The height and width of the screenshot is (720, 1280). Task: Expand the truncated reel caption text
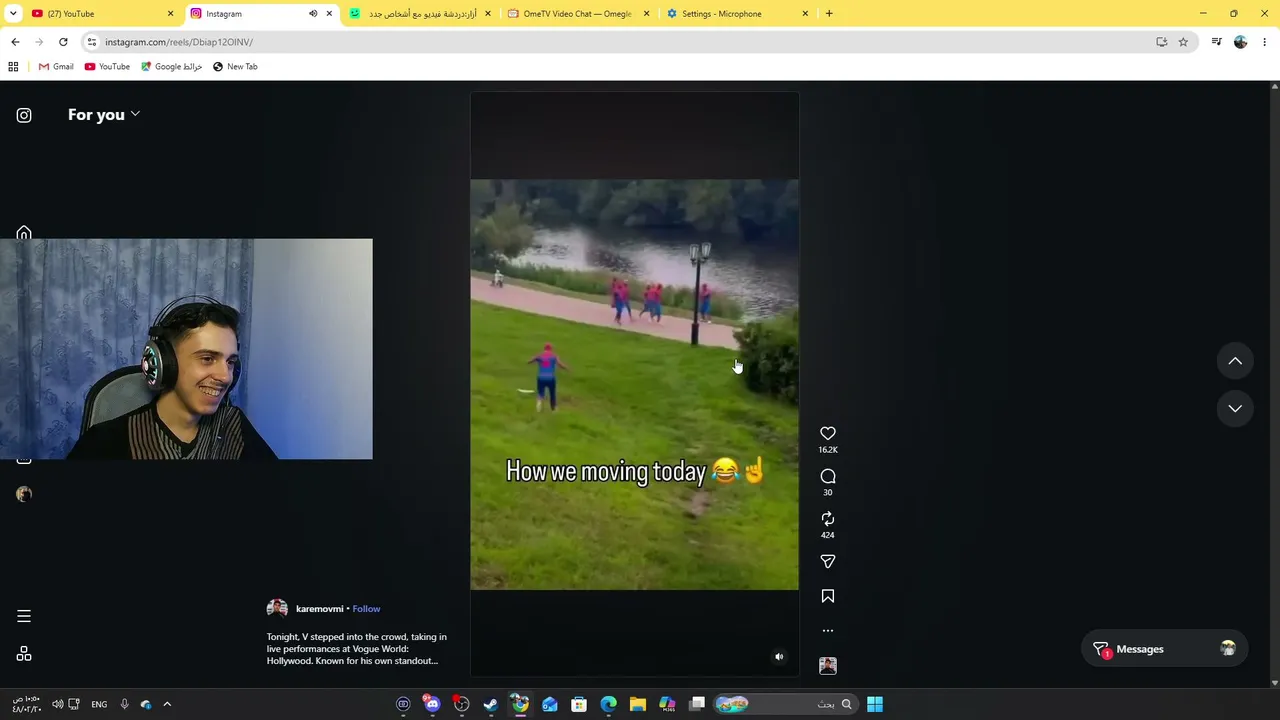[x=356, y=649]
